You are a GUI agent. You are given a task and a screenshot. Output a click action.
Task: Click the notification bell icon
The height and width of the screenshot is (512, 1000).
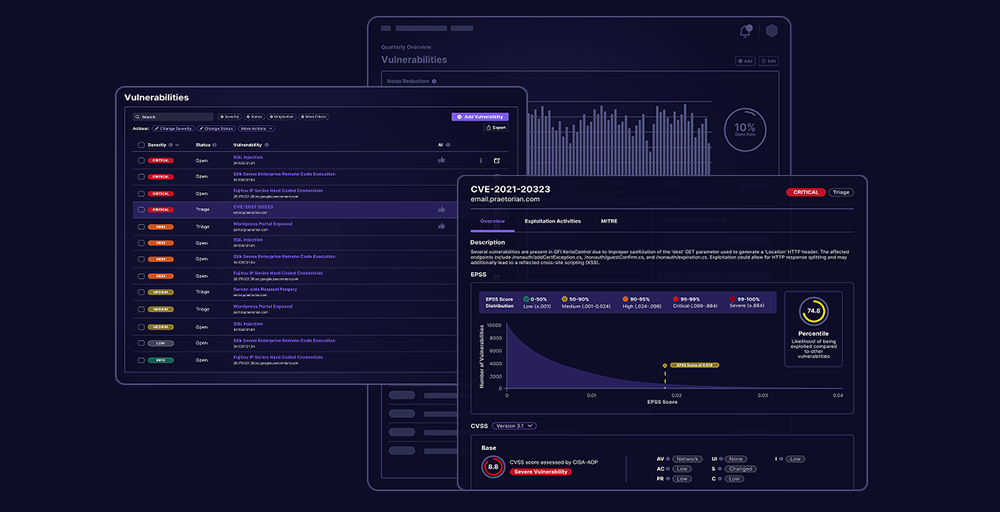745,32
